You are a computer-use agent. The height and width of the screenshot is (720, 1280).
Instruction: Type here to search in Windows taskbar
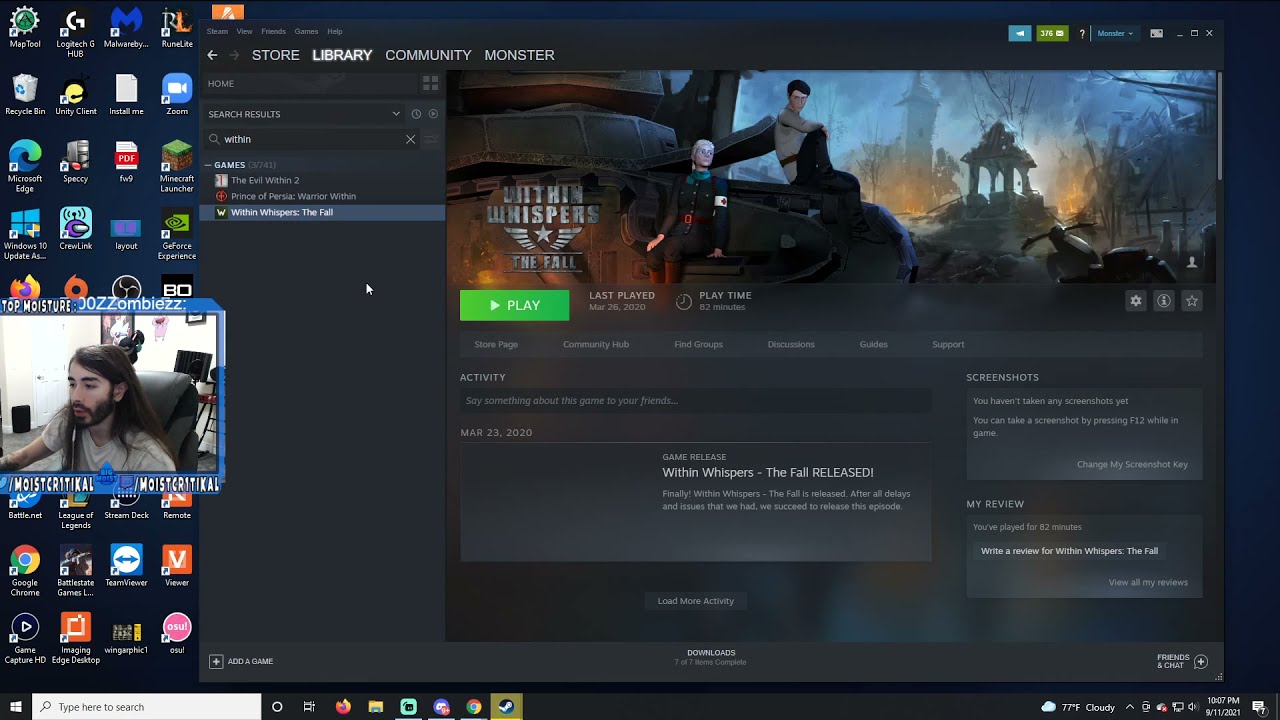click(147, 707)
